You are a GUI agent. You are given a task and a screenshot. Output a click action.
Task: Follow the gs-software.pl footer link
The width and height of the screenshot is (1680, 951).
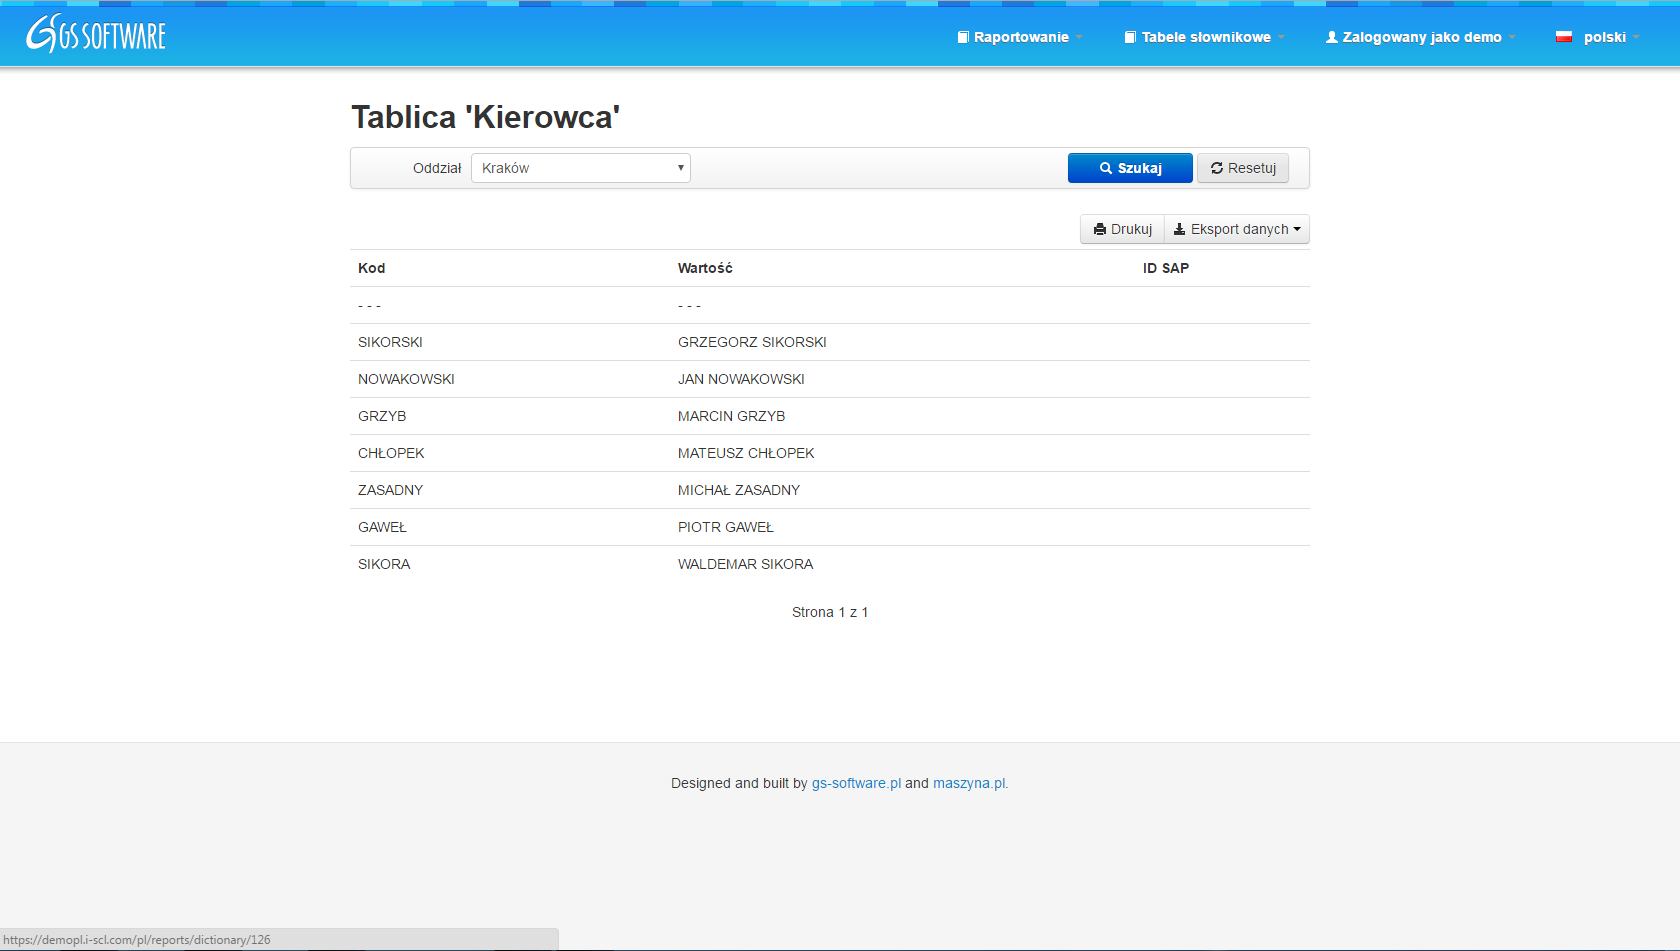tap(856, 783)
